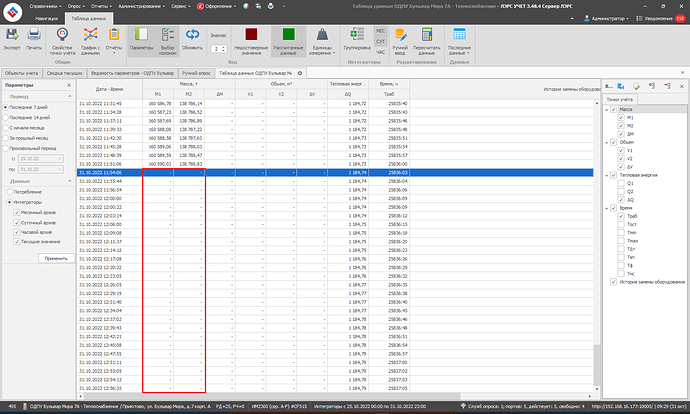Select Последние 7 дней radio button
This screenshot has width=690, height=414.
point(6,107)
